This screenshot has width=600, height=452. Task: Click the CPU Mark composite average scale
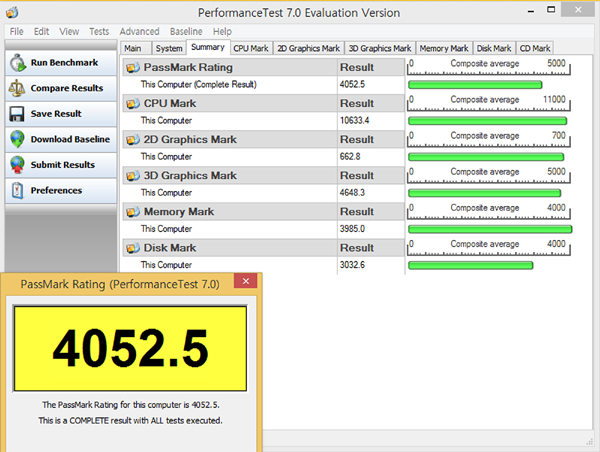489,103
